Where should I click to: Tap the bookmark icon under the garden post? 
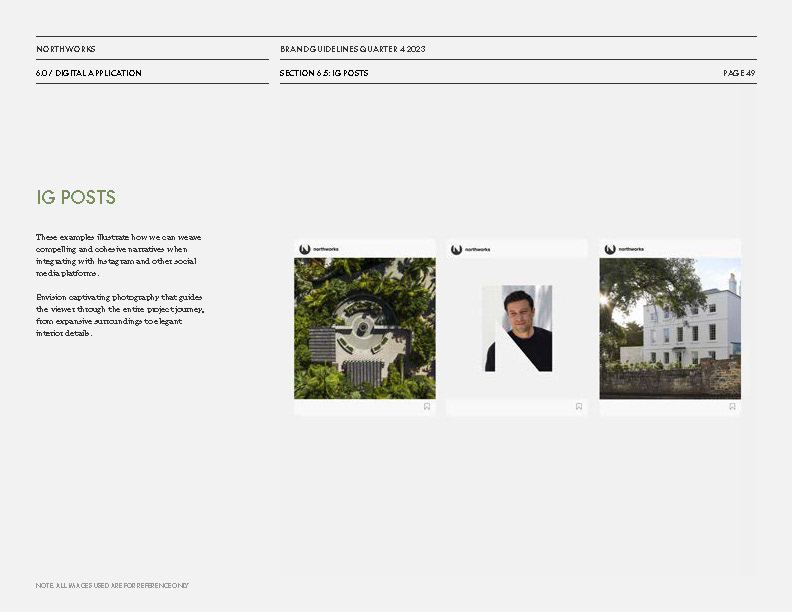pyautogui.click(x=427, y=406)
